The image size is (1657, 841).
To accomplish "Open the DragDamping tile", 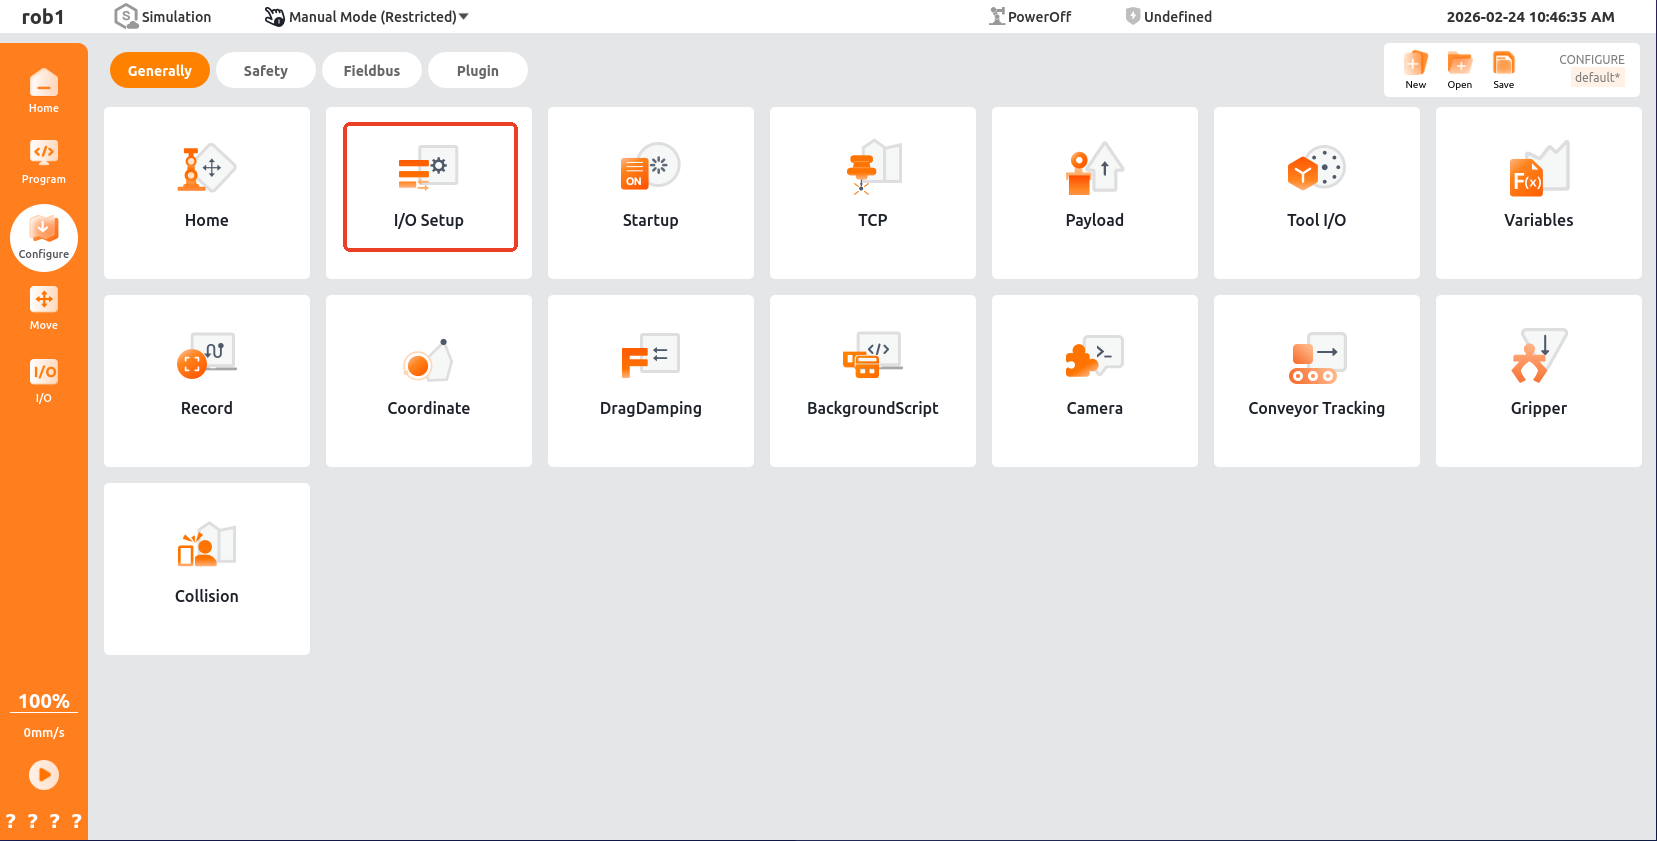I will tap(650, 380).
